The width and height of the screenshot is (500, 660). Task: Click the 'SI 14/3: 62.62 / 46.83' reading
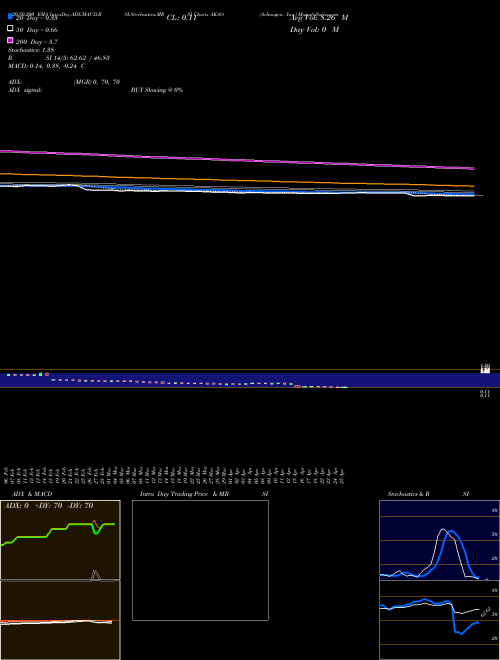coord(77,58)
